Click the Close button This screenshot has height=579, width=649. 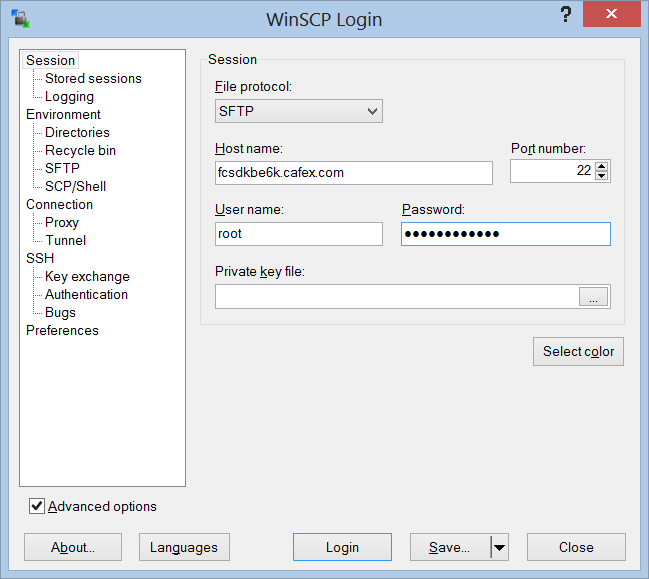coord(576,547)
